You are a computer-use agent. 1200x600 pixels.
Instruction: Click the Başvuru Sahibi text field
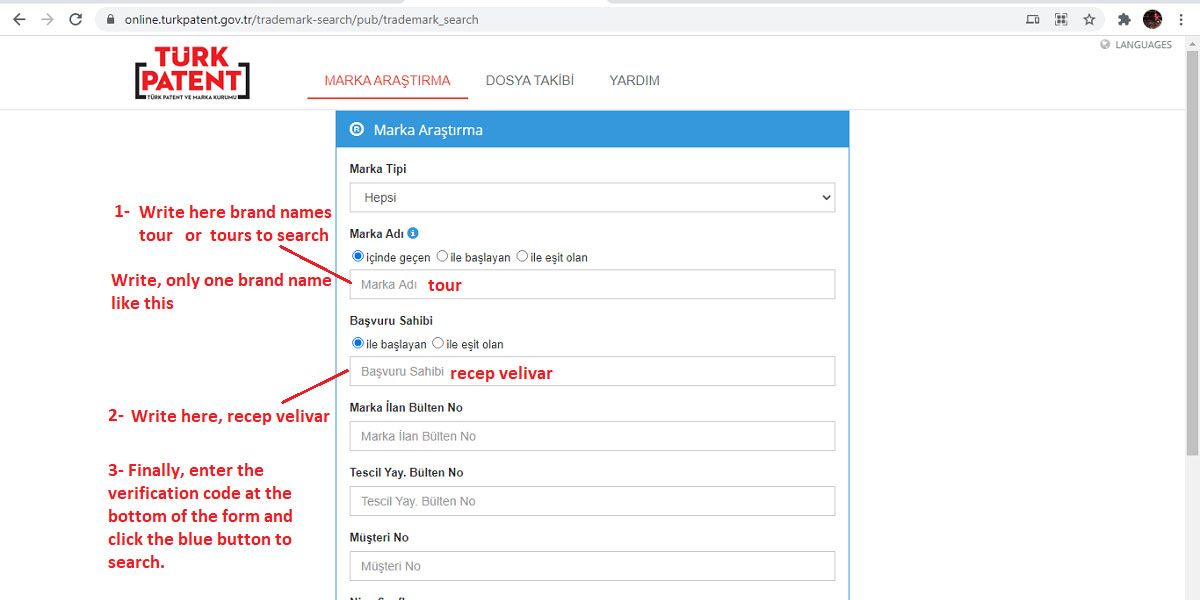pyautogui.click(x=592, y=372)
